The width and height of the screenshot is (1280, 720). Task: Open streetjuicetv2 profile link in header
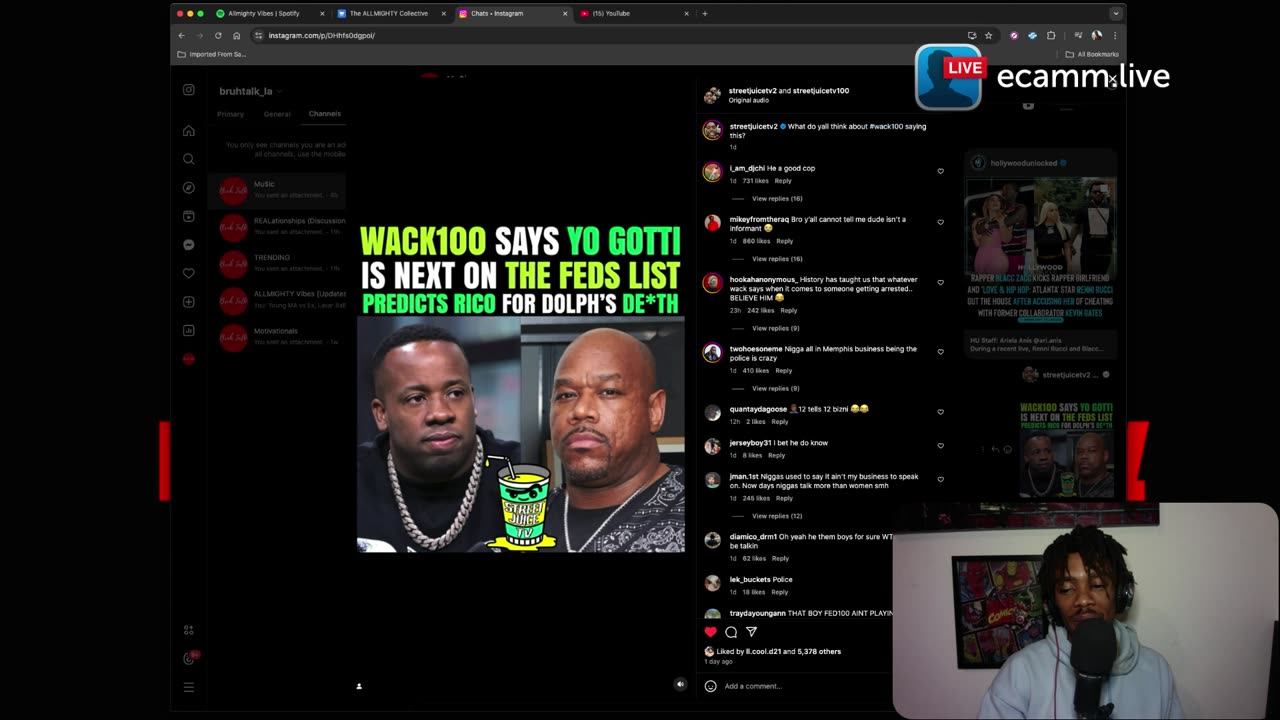pyautogui.click(x=752, y=91)
